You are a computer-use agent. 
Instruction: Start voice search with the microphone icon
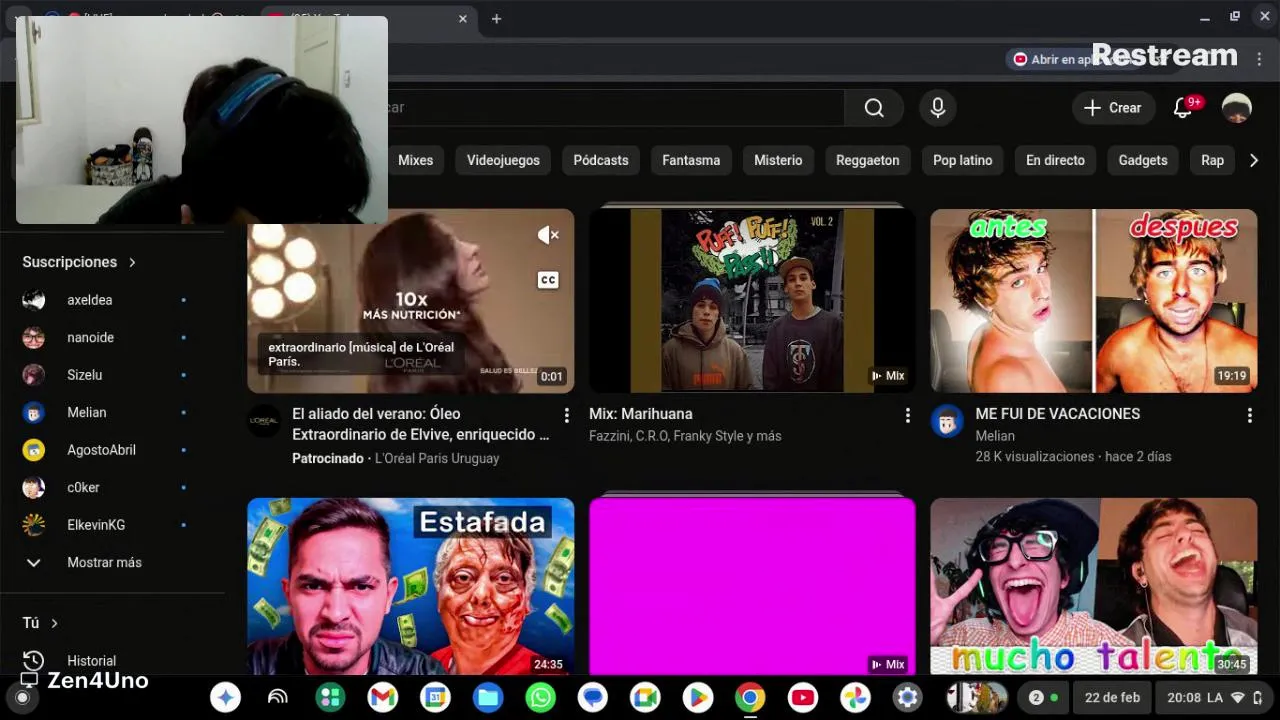pos(938,108)
